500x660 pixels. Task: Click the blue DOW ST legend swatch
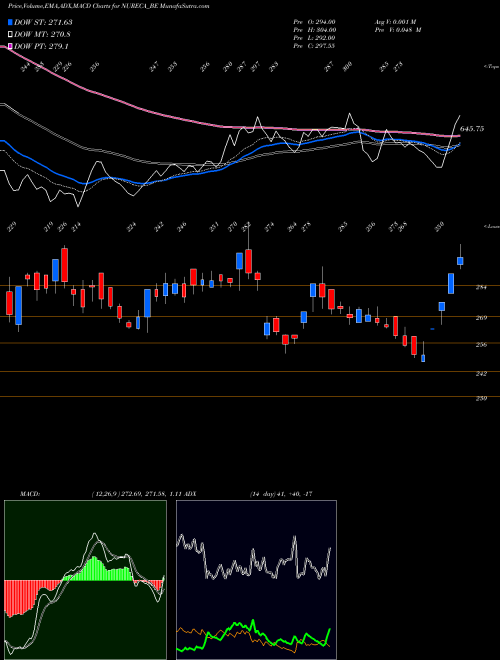click(x=10, y=22)
